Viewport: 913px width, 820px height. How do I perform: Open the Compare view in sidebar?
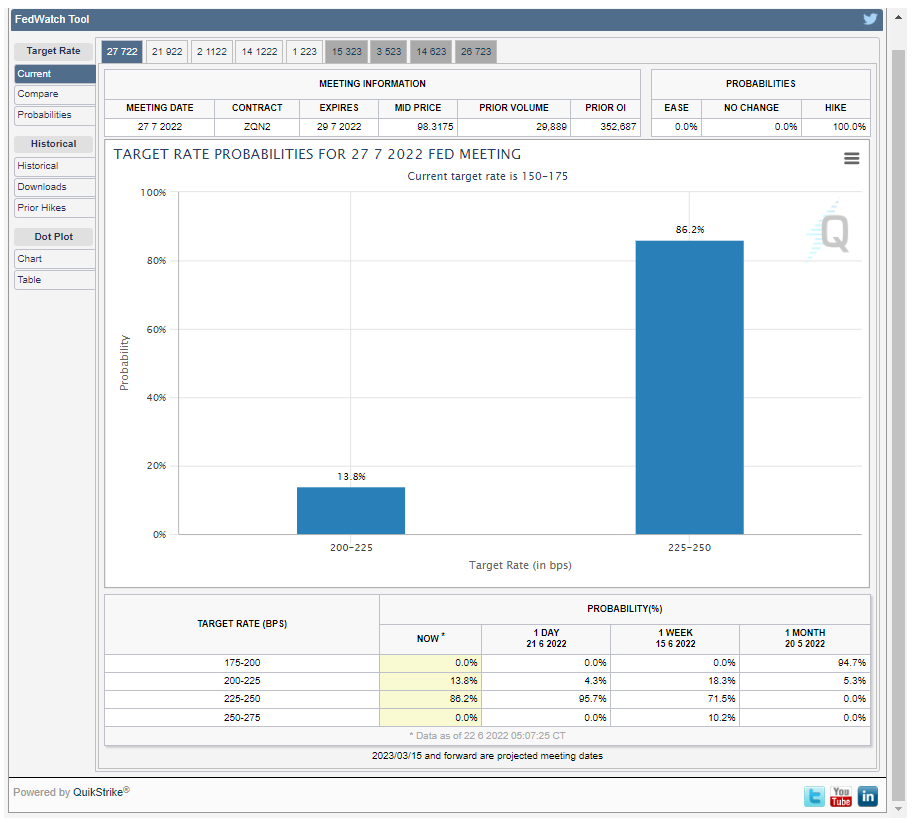(x=55, y=94)
